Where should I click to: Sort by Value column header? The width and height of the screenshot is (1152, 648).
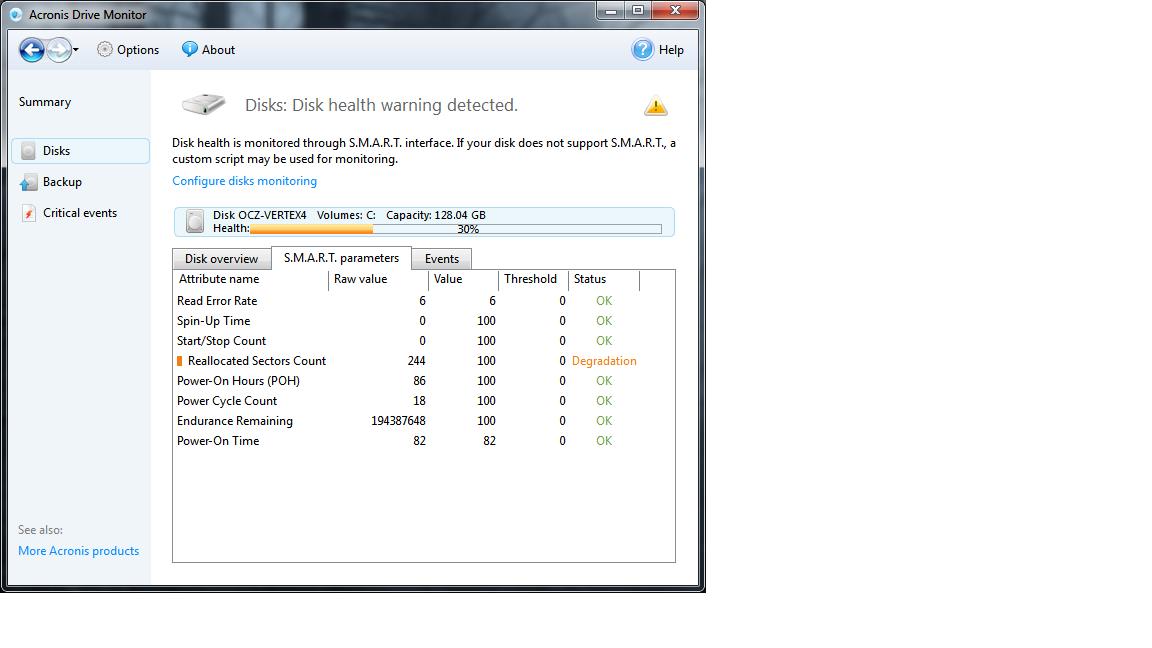pyautogui.click(x=464, y=280)
